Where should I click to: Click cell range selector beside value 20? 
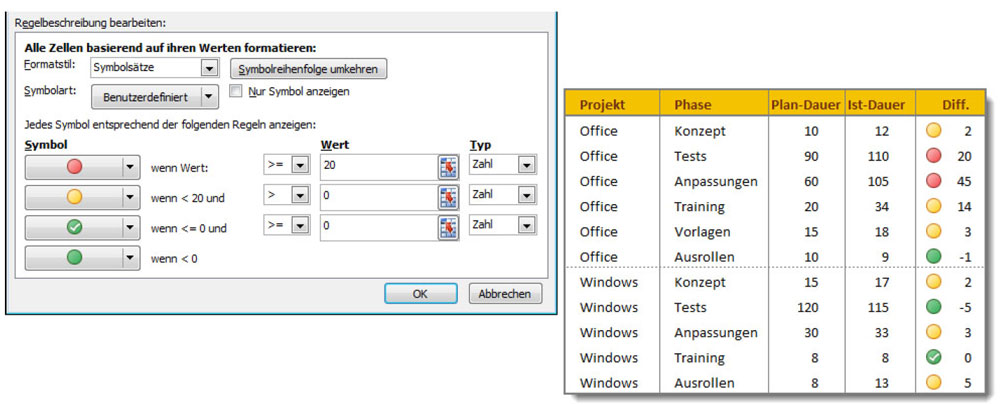point(447,167)
